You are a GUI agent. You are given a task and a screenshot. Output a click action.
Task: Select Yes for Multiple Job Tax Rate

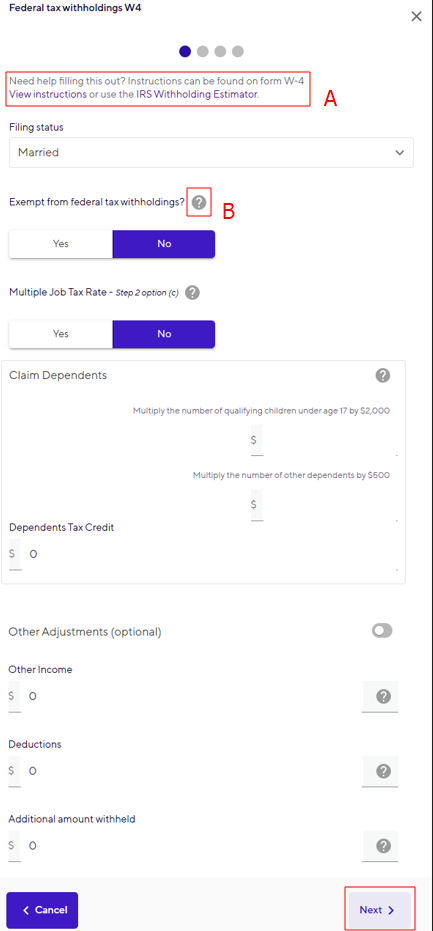tap(61, 334)
